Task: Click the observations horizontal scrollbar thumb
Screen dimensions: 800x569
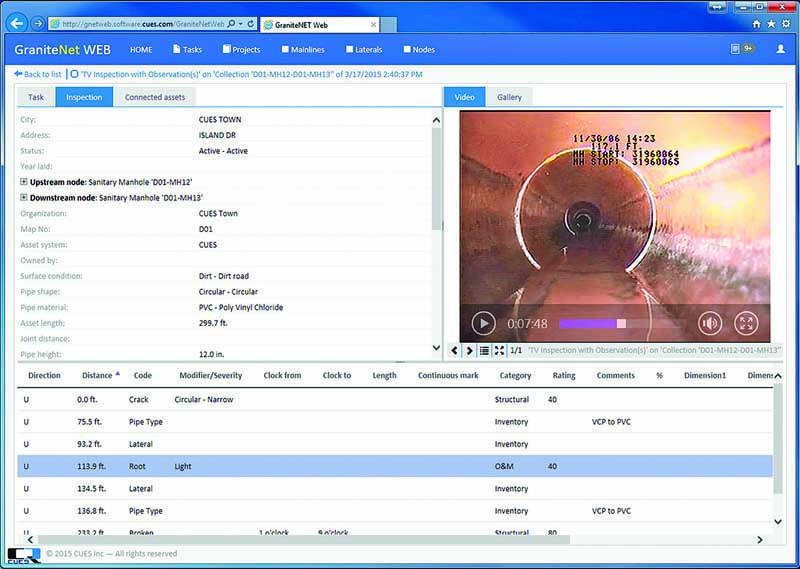Action: pyautogui.click(x=304, y=540)
